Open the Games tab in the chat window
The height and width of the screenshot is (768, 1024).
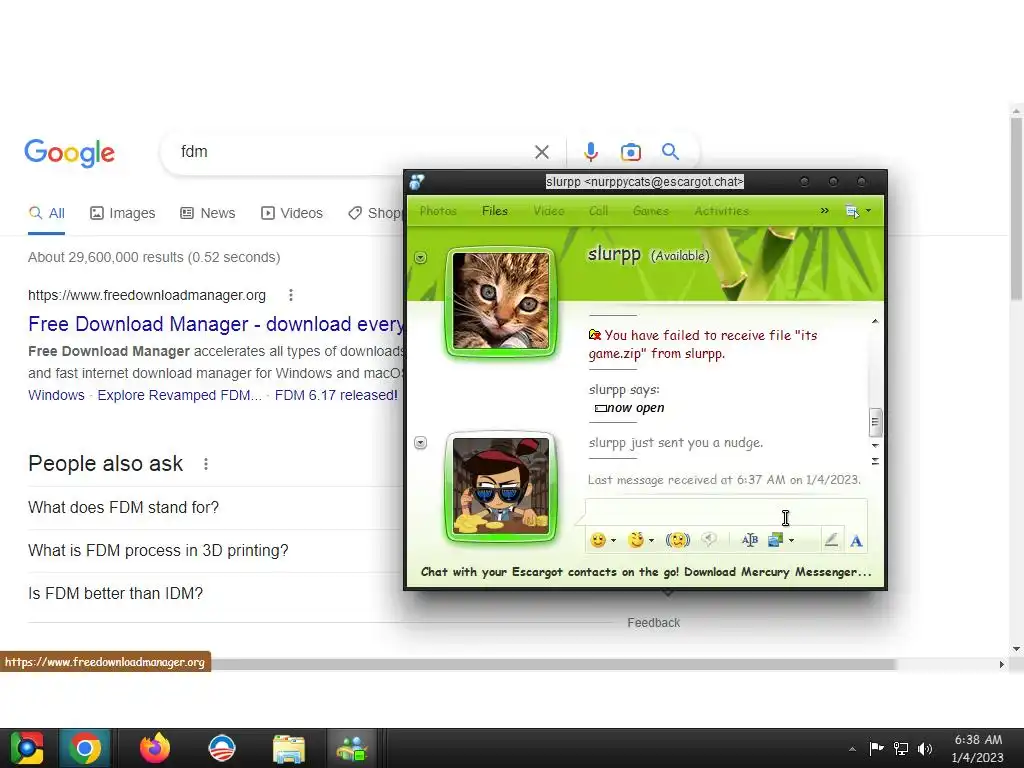point(651,211)
